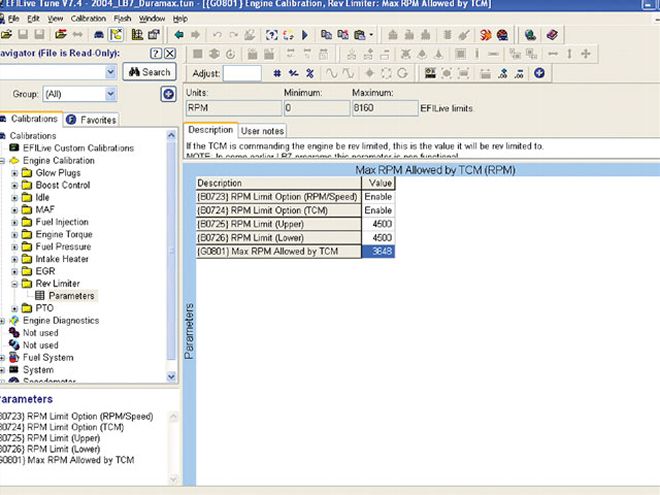Open the Group (All) dropdown
660x495 pixels.
110,94
